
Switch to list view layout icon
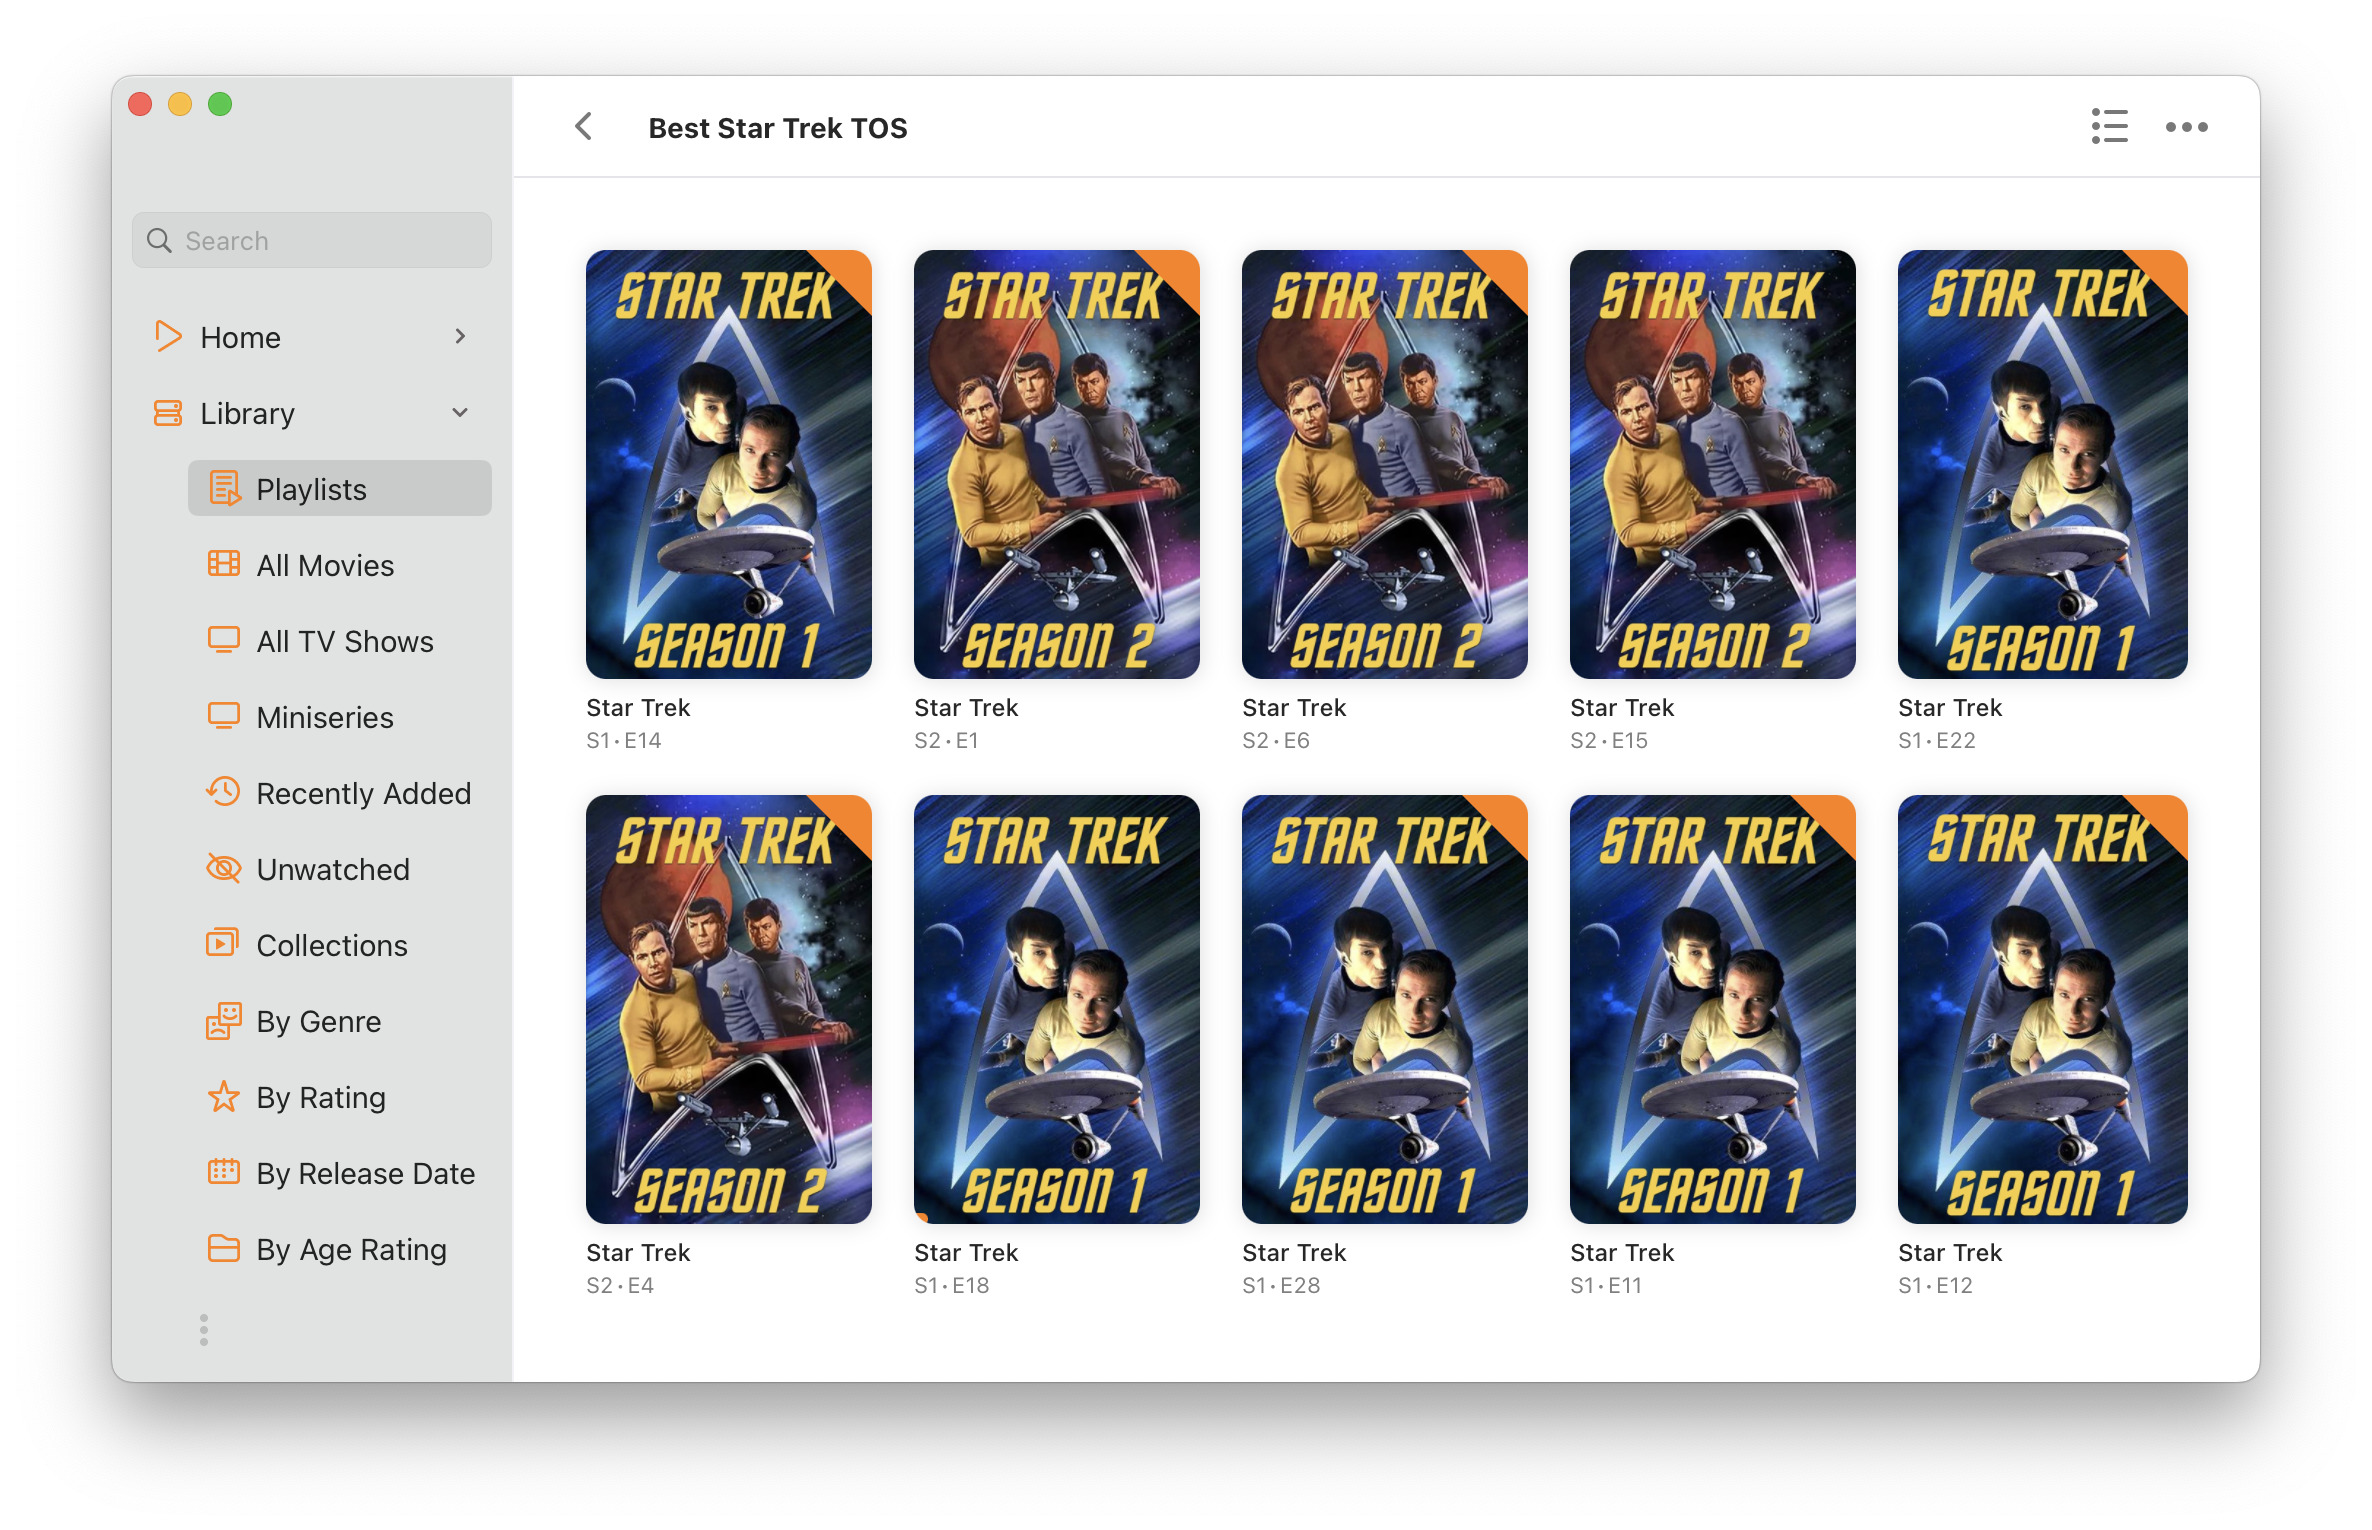point(2109,127)
